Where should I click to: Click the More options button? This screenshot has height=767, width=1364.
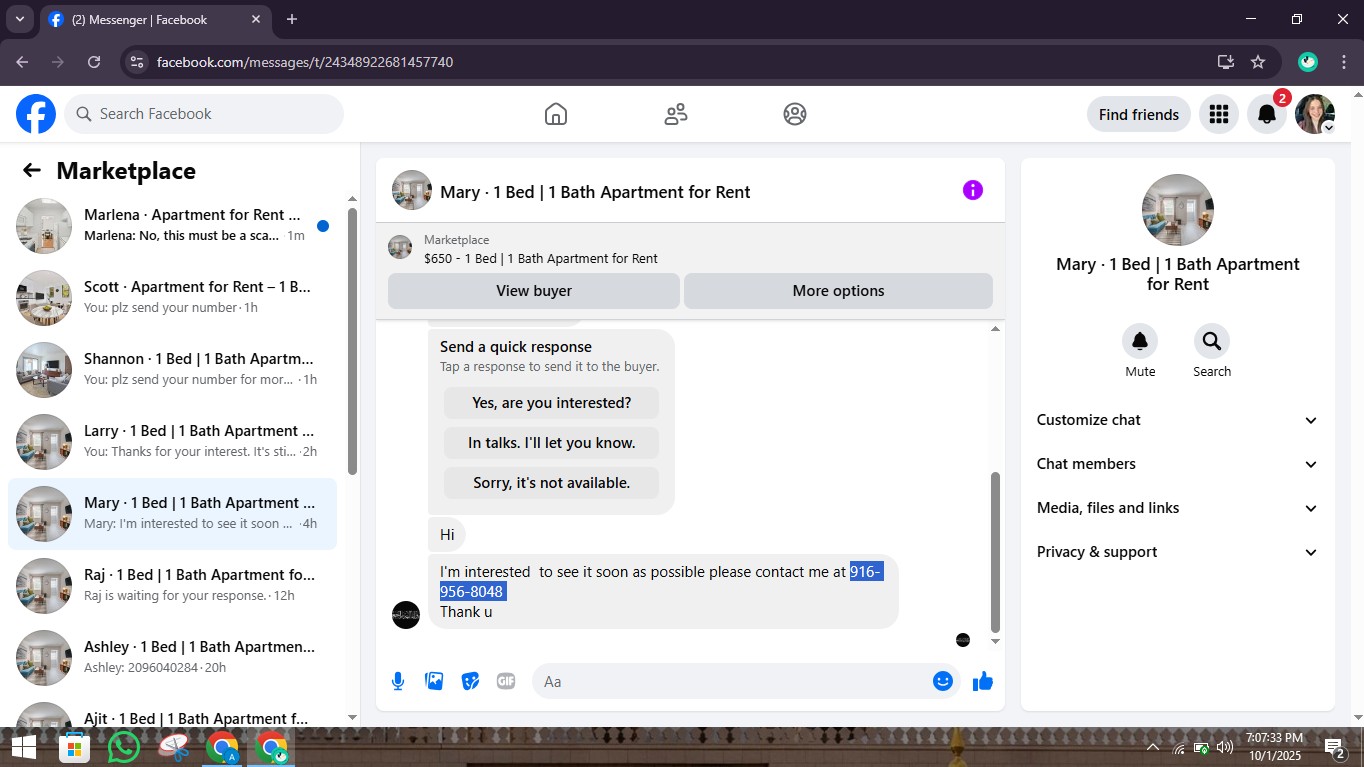point(838,291)
